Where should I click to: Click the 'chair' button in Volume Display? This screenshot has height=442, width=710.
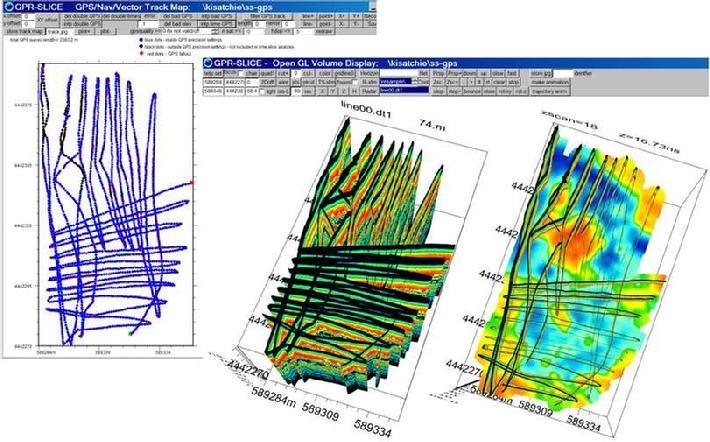point(251,73)
